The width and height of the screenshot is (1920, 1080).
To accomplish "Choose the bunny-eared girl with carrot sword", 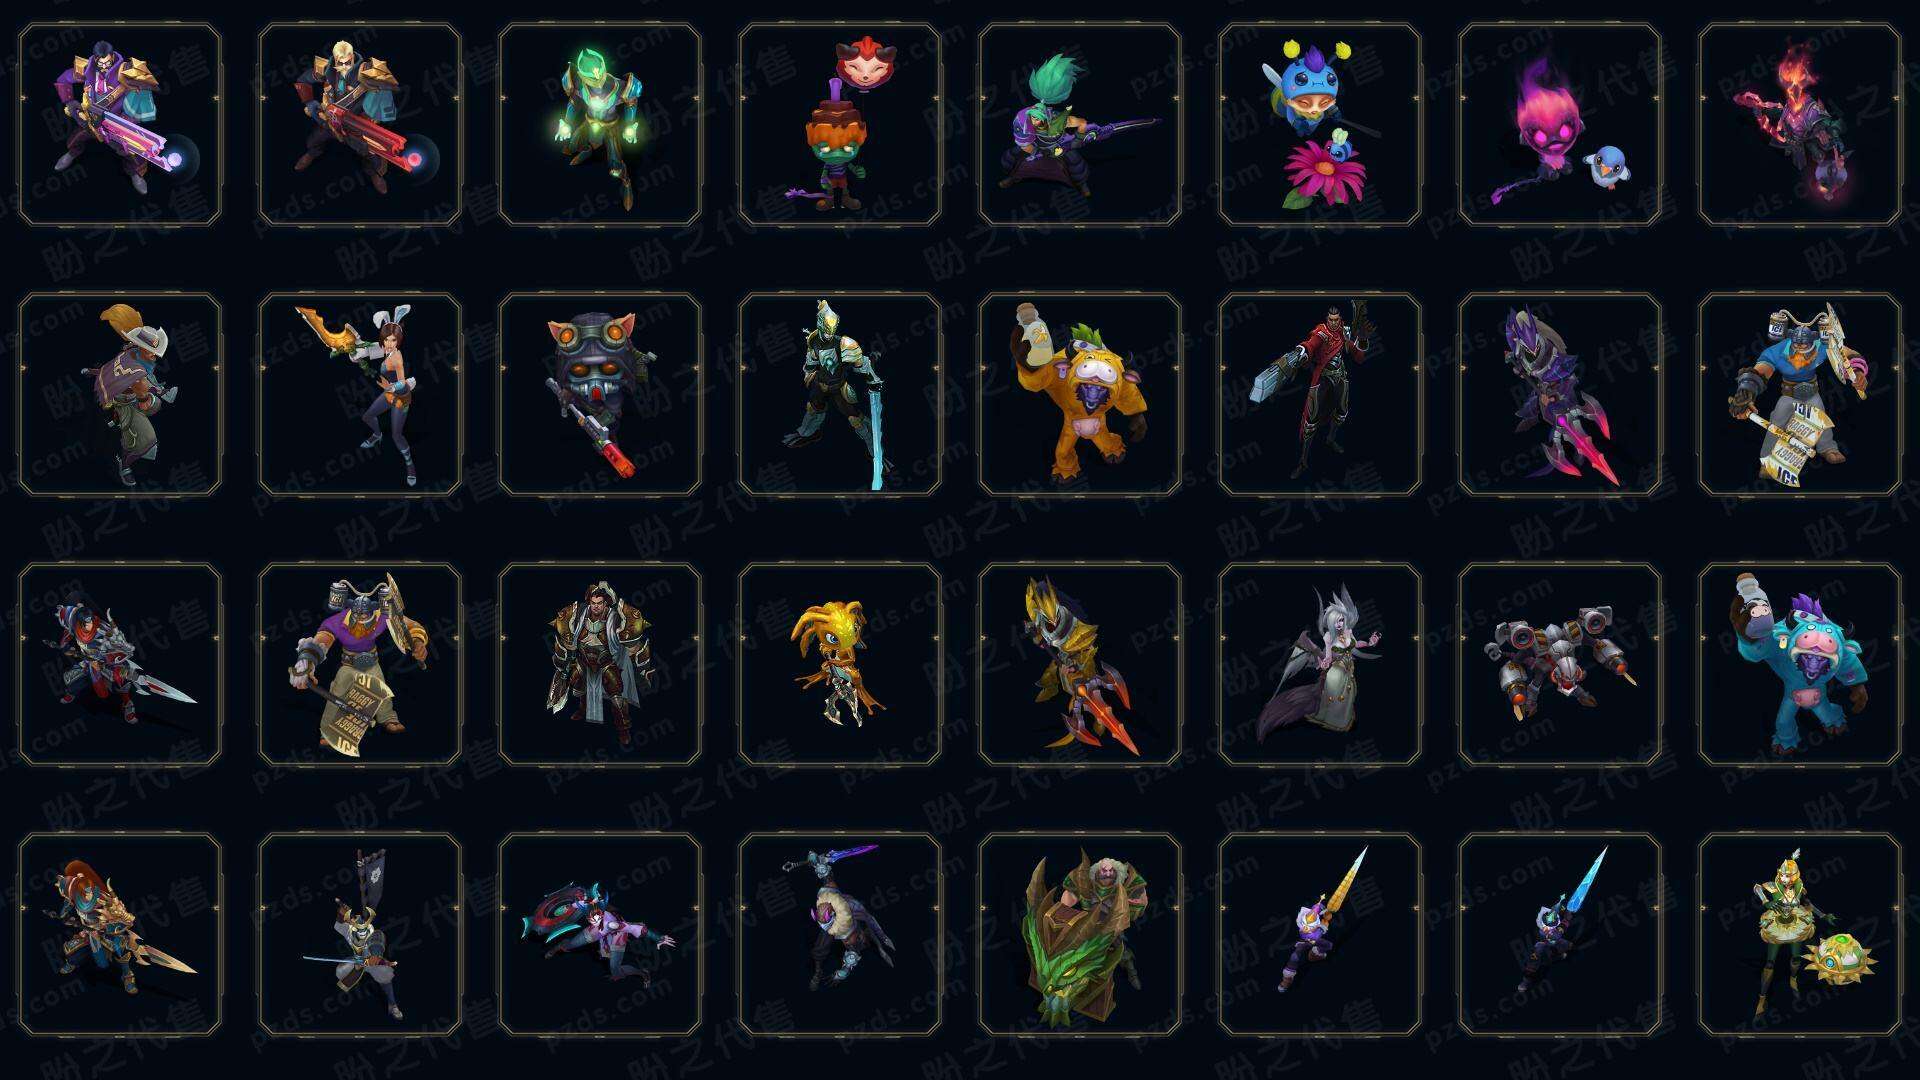I will [x=360, y=395].
